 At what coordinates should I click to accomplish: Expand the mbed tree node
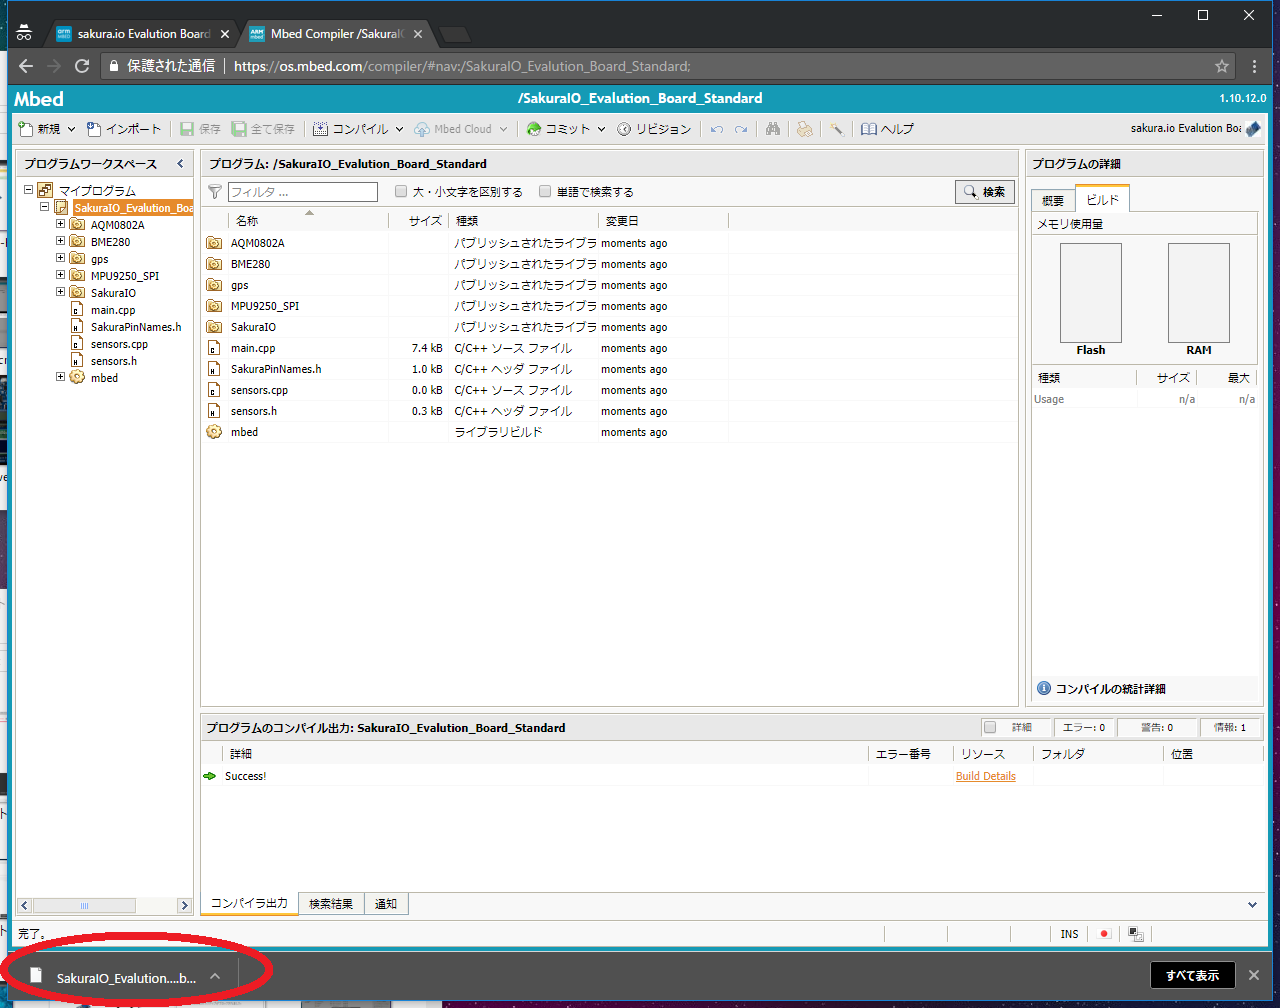[60, 377]
